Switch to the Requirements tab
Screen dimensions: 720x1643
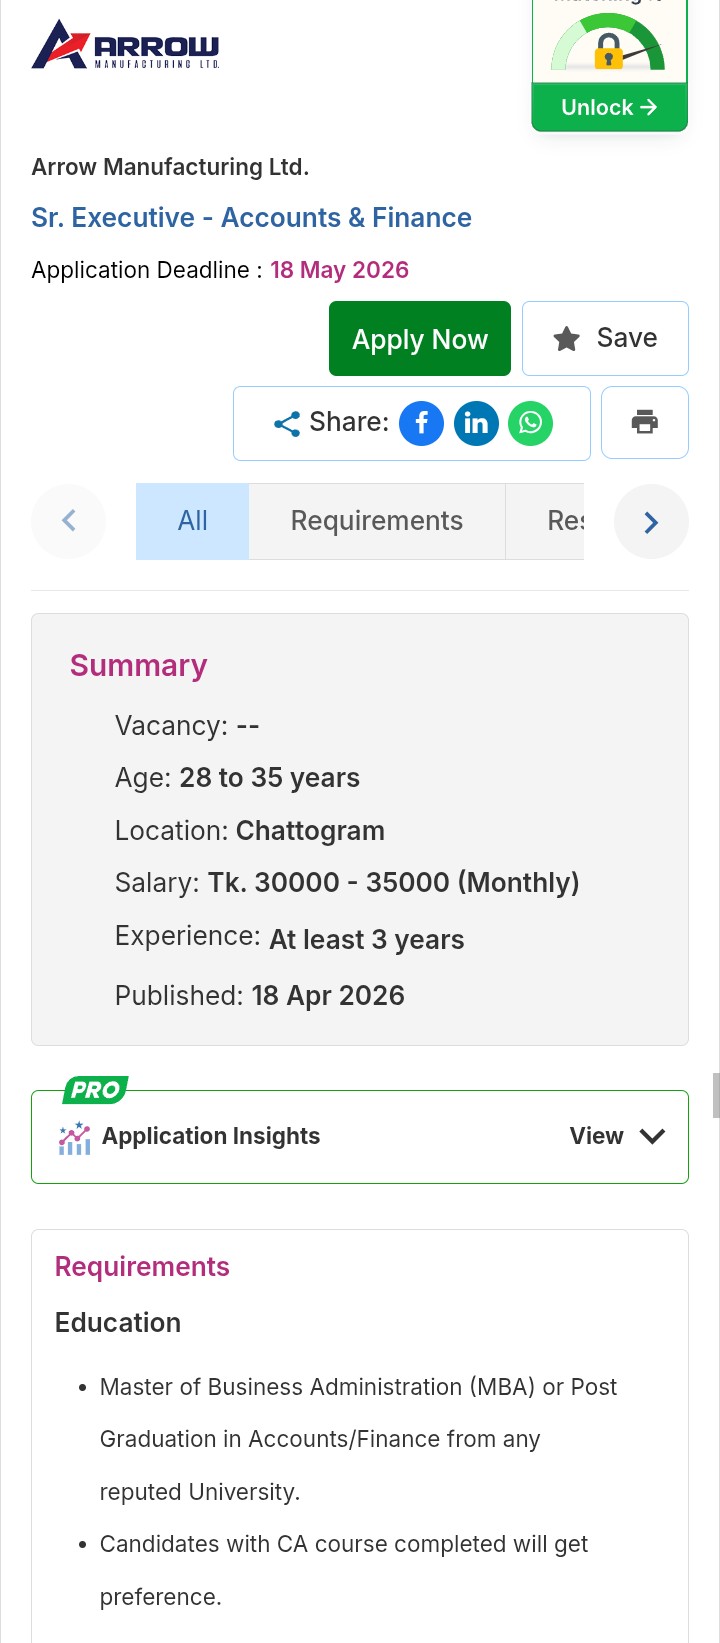[376, 521]
